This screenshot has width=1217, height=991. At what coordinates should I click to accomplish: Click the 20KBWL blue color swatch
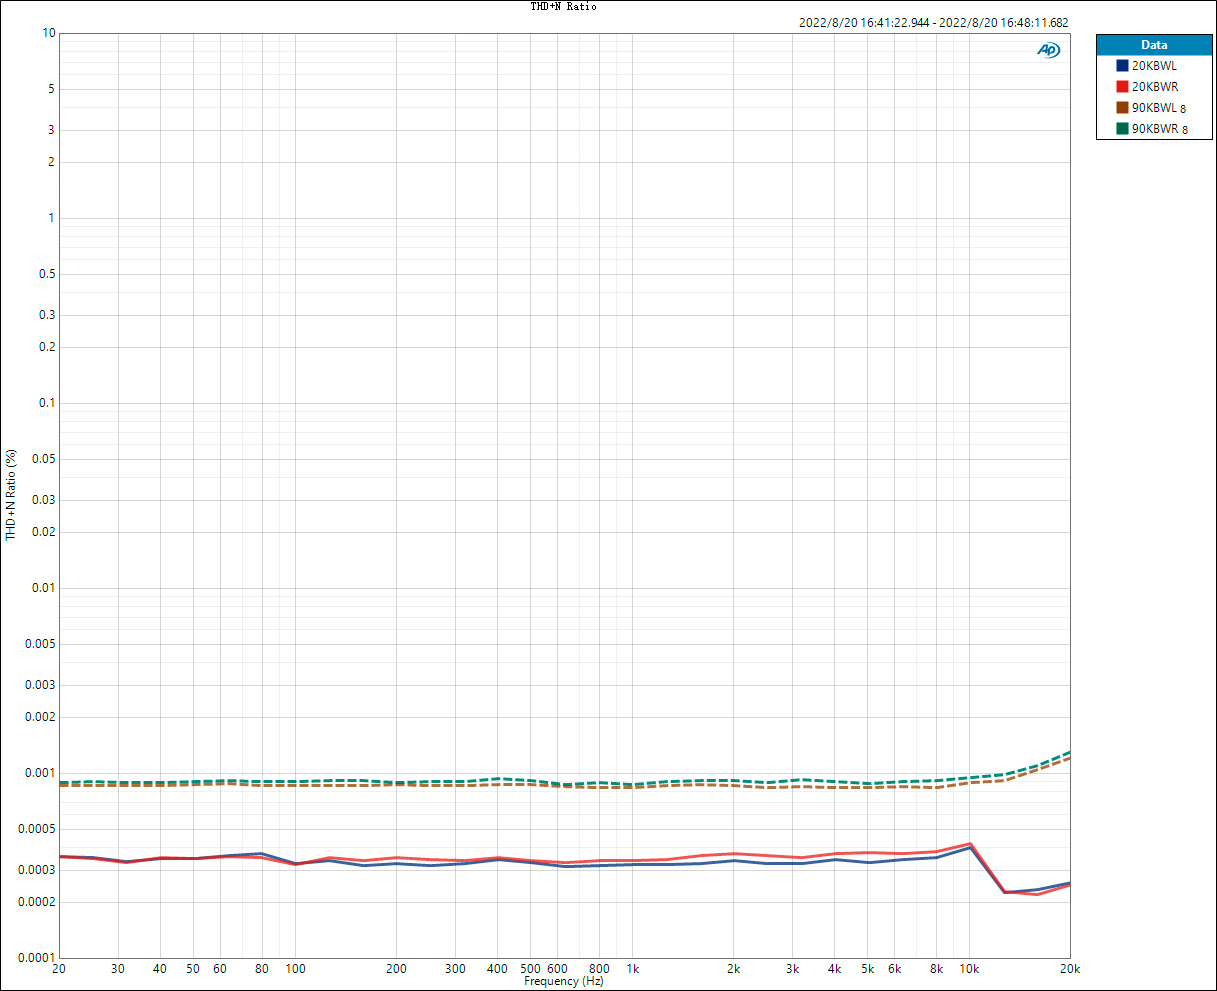1122,65
